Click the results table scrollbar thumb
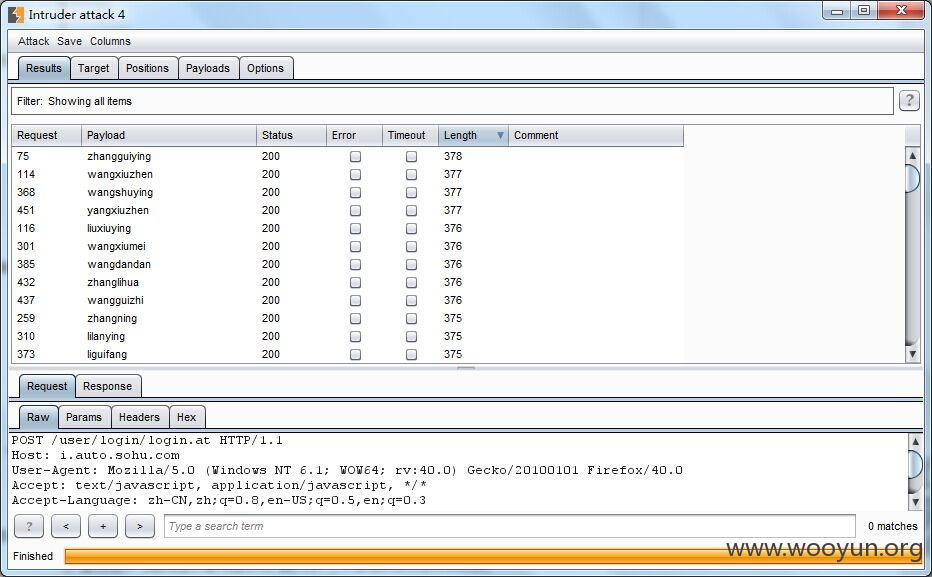The width and height of the screenshot is (932, 577). tap(912, 178)
